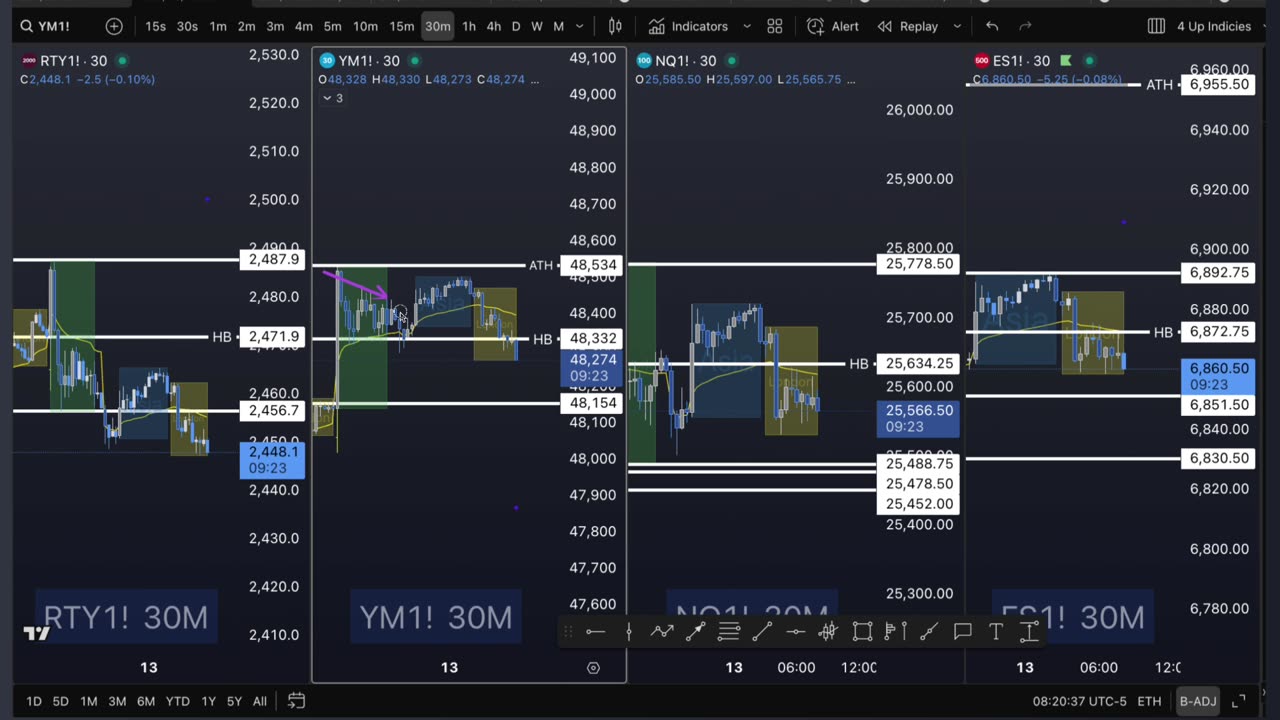This screenshot has height=720, width=1280.
Task: Select the 1m timeframe
Action: [x=218, y=26]
